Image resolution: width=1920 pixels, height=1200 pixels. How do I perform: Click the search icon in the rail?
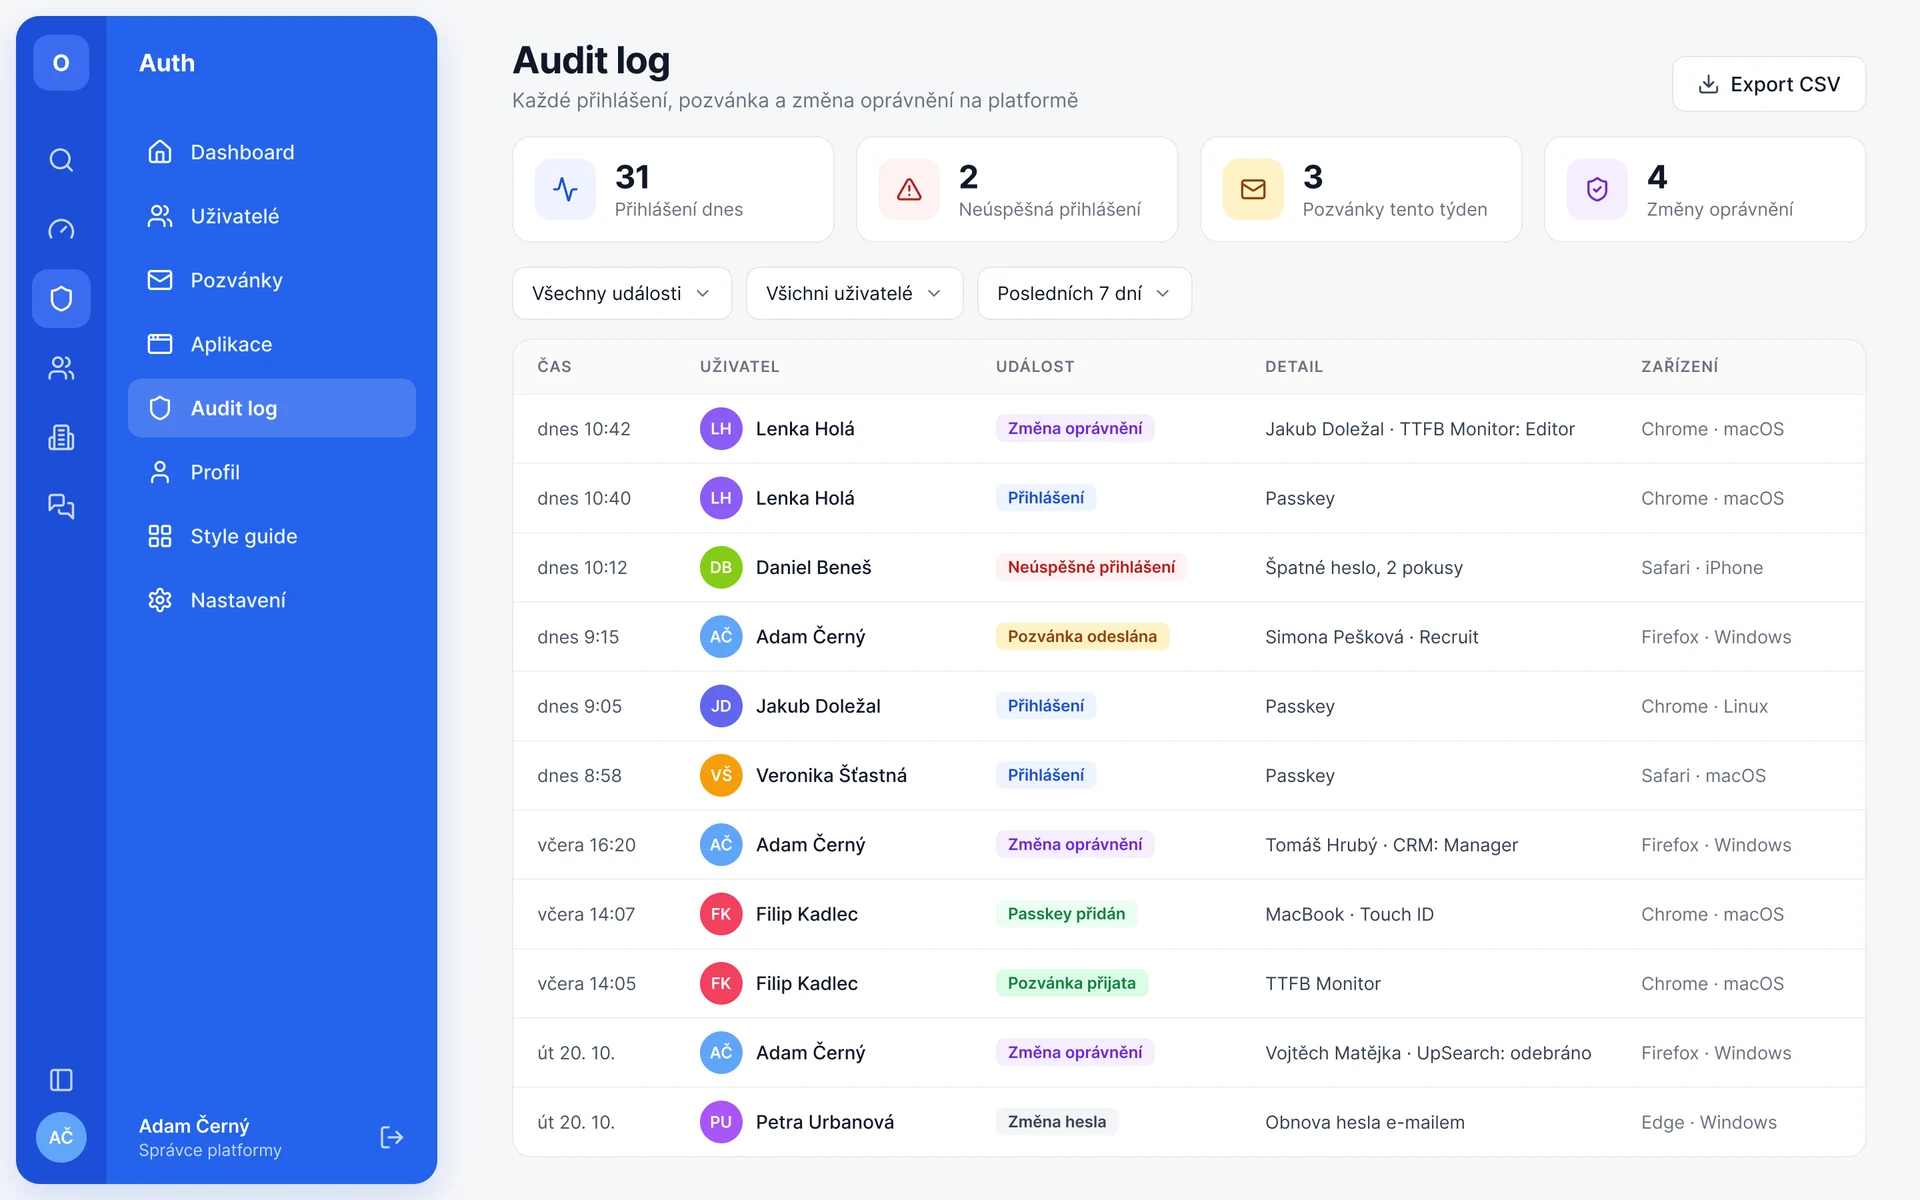tap(61, 160)
